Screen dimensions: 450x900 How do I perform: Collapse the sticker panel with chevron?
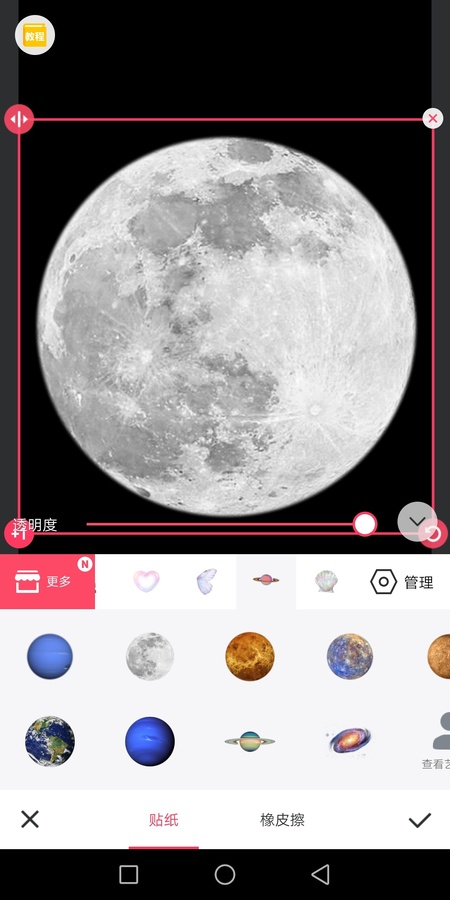coord(417,521)
